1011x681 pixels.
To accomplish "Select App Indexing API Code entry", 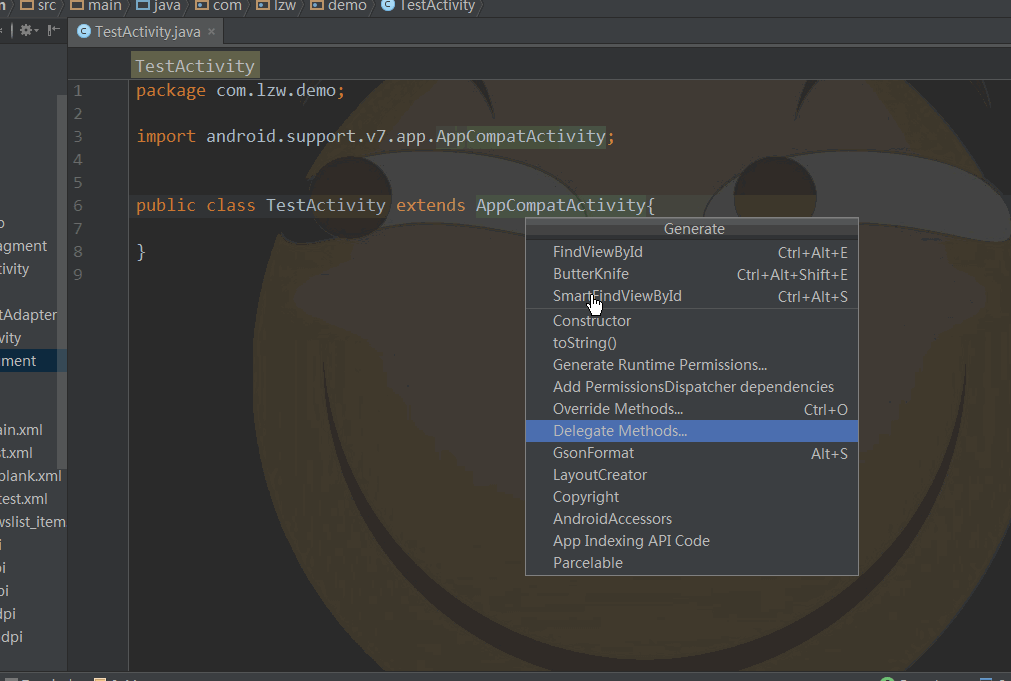I will click(x=692, y=540).
